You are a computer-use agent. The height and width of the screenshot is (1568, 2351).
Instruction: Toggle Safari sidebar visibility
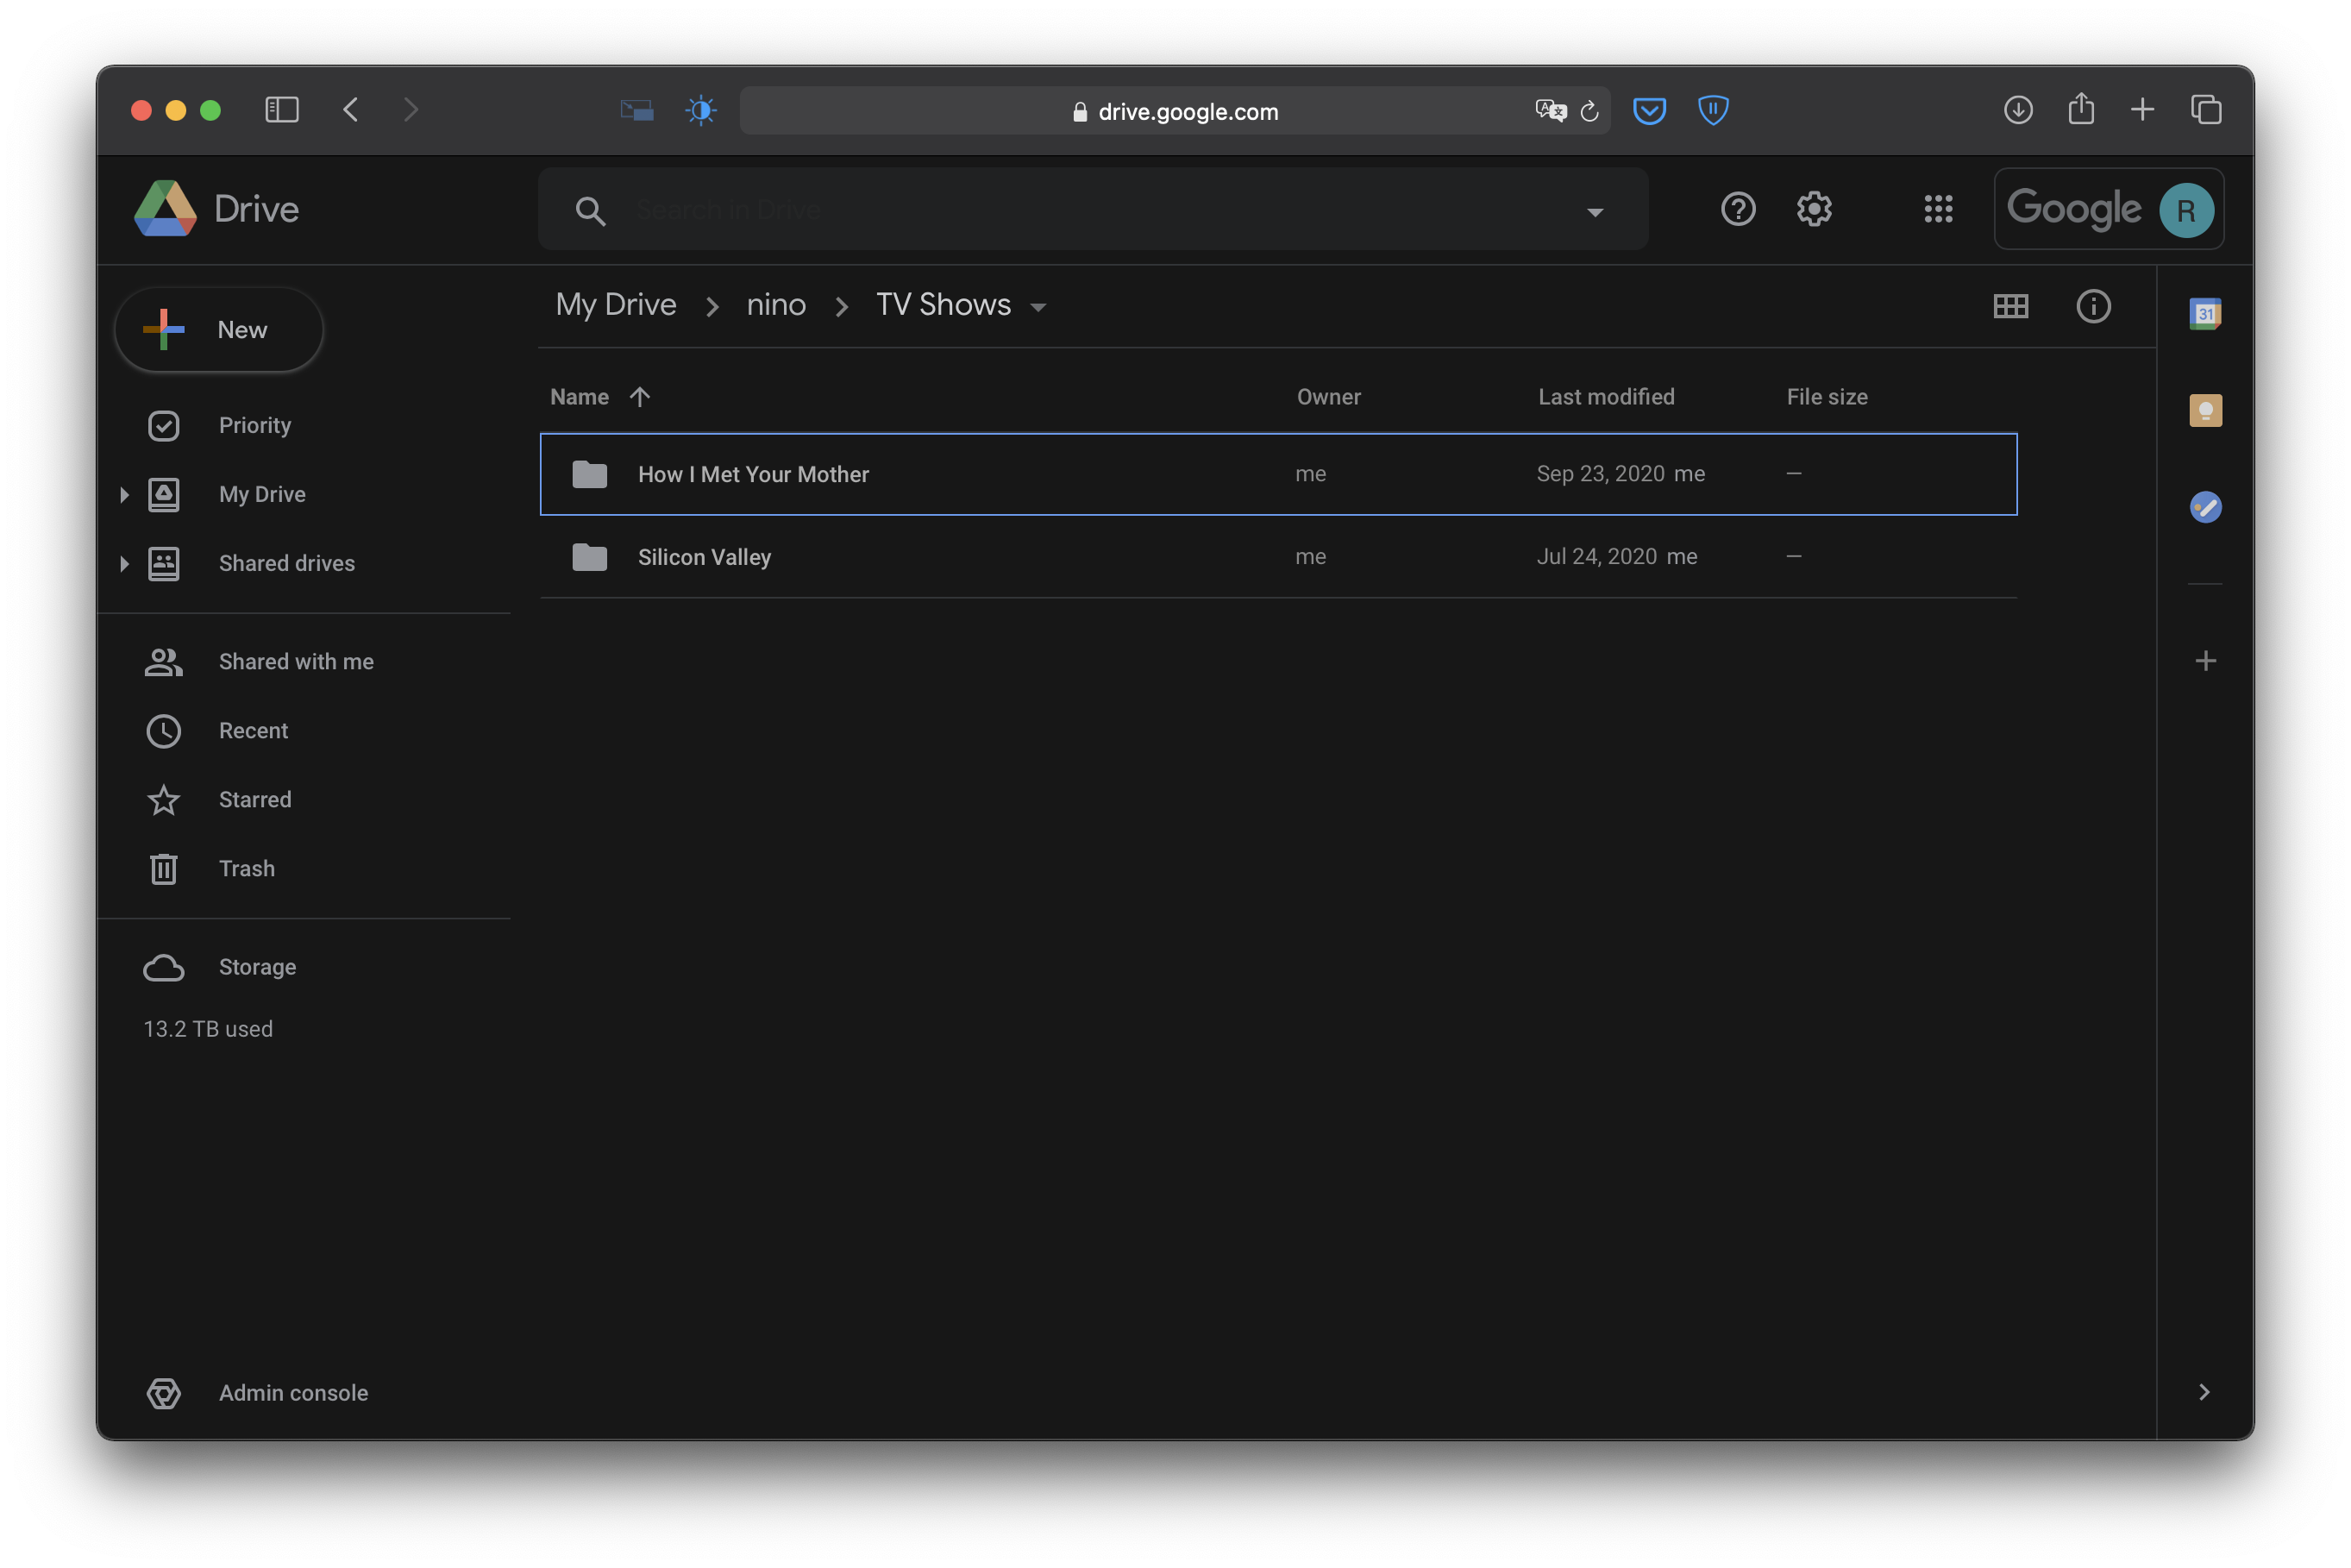[282, 110]
